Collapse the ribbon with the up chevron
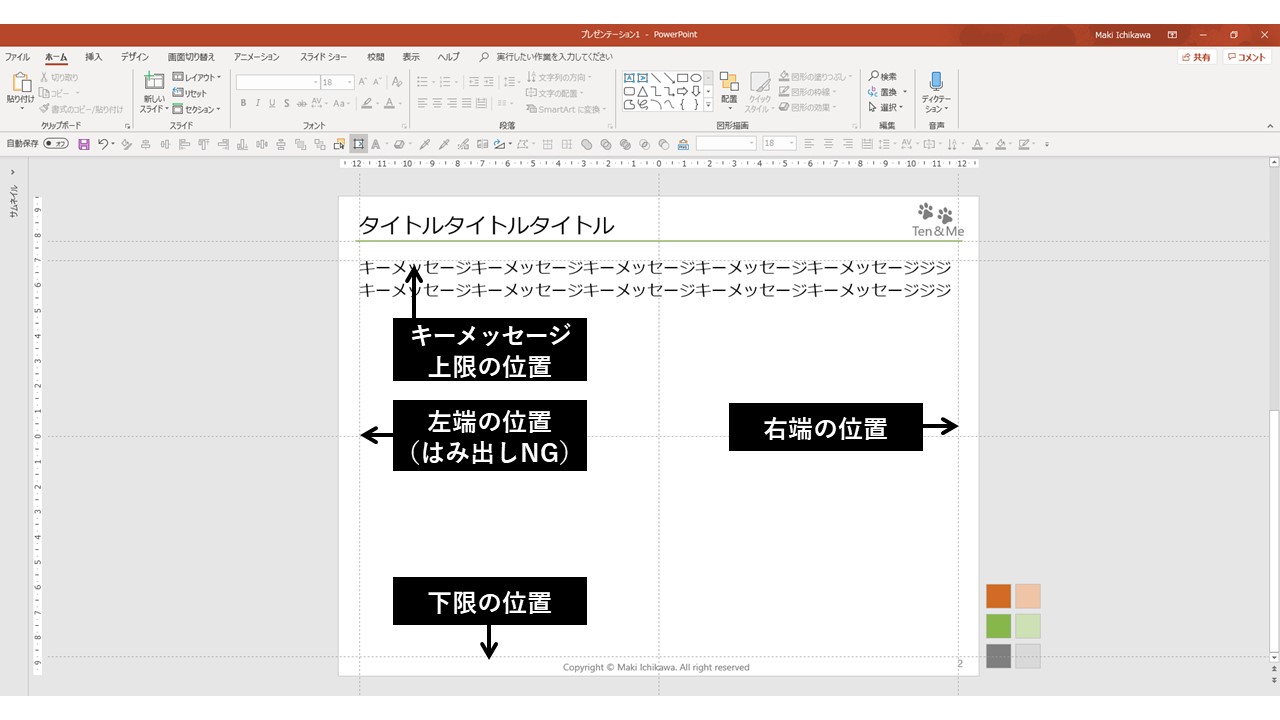Screen dimensions: 1280x720 coord(1272,125)
